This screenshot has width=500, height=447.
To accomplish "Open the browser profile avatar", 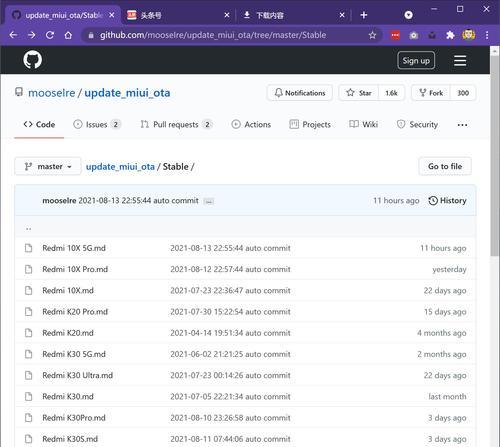I will pyautogui.click(x=469, y=35).
